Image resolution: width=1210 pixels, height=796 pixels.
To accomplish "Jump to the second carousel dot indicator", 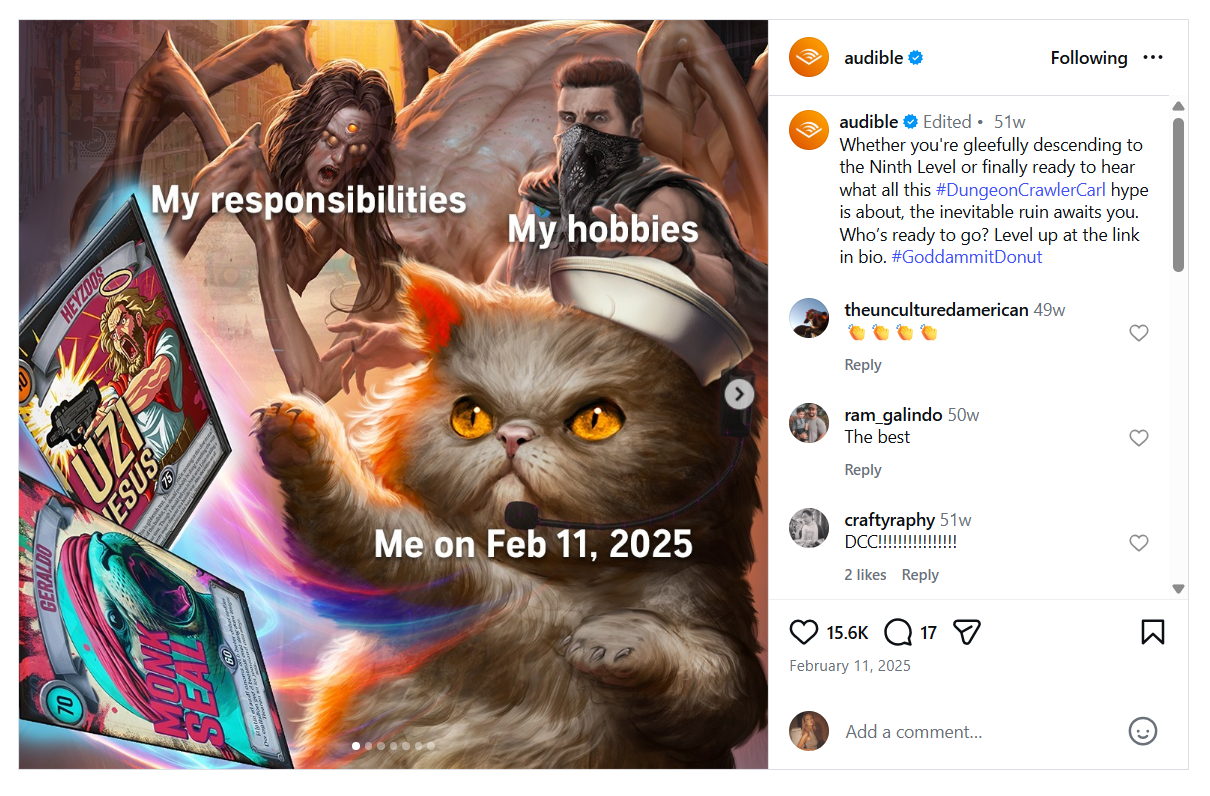I will (x=368, y=746).
